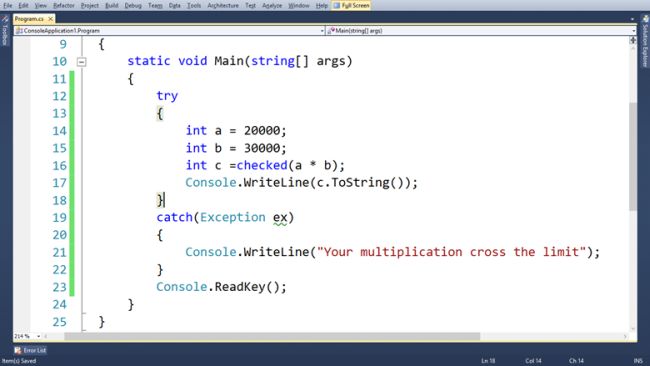Viewport: 650px width, 366px height.
Task: Open the Window menu
Action: point(298,5)
